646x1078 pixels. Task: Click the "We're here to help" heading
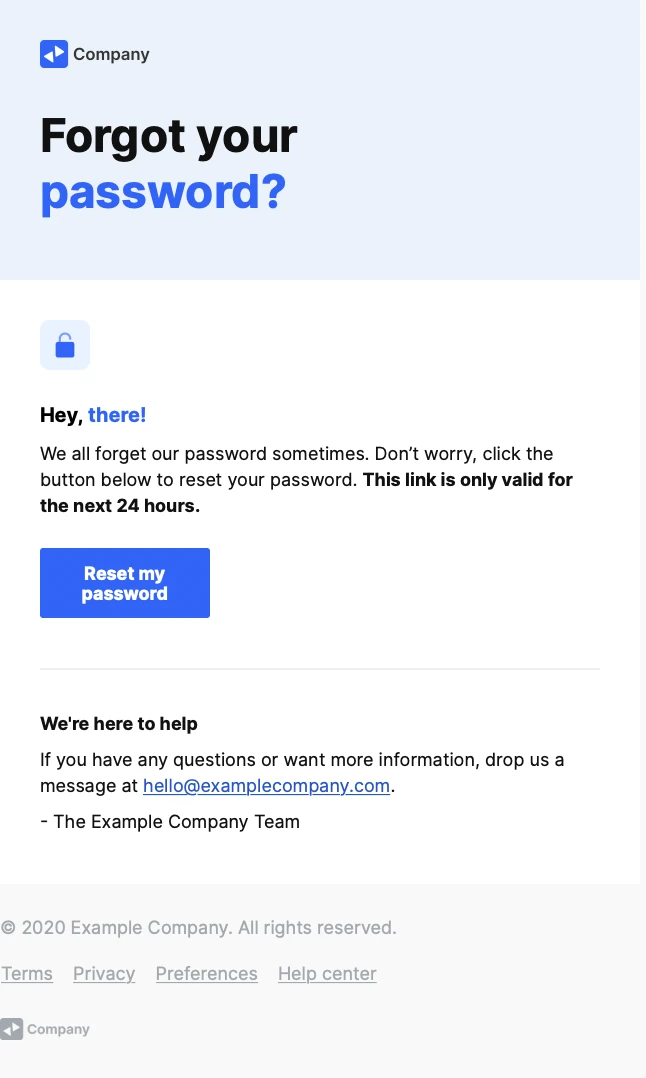tap(119, 724)
